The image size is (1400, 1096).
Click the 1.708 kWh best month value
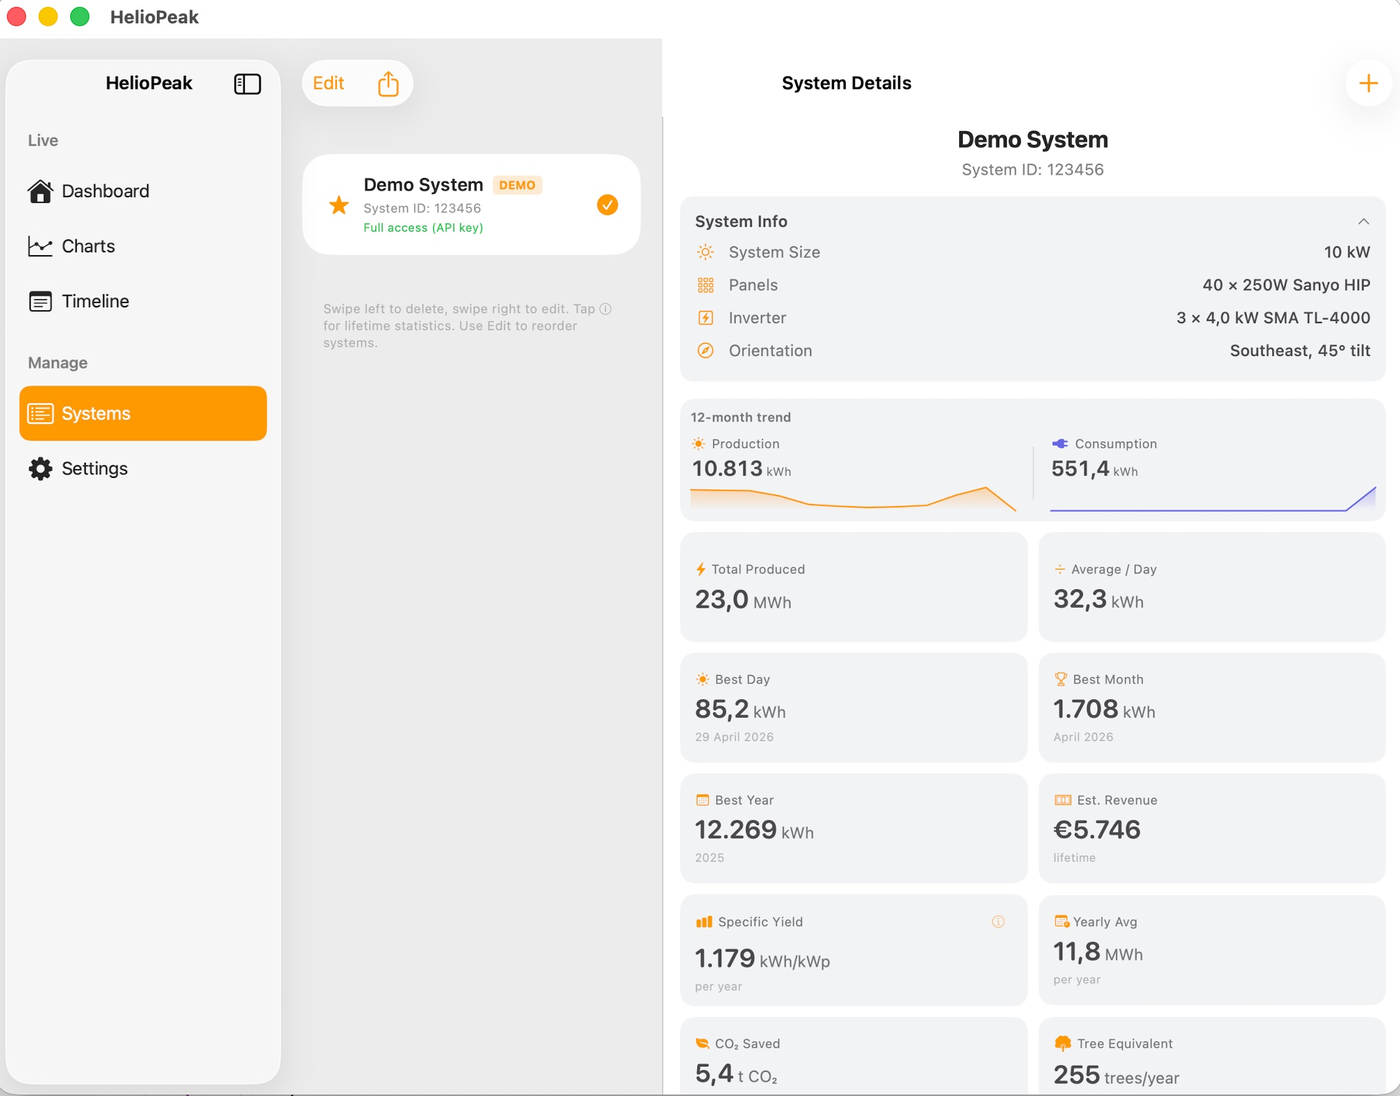(x=1104, y=710)
